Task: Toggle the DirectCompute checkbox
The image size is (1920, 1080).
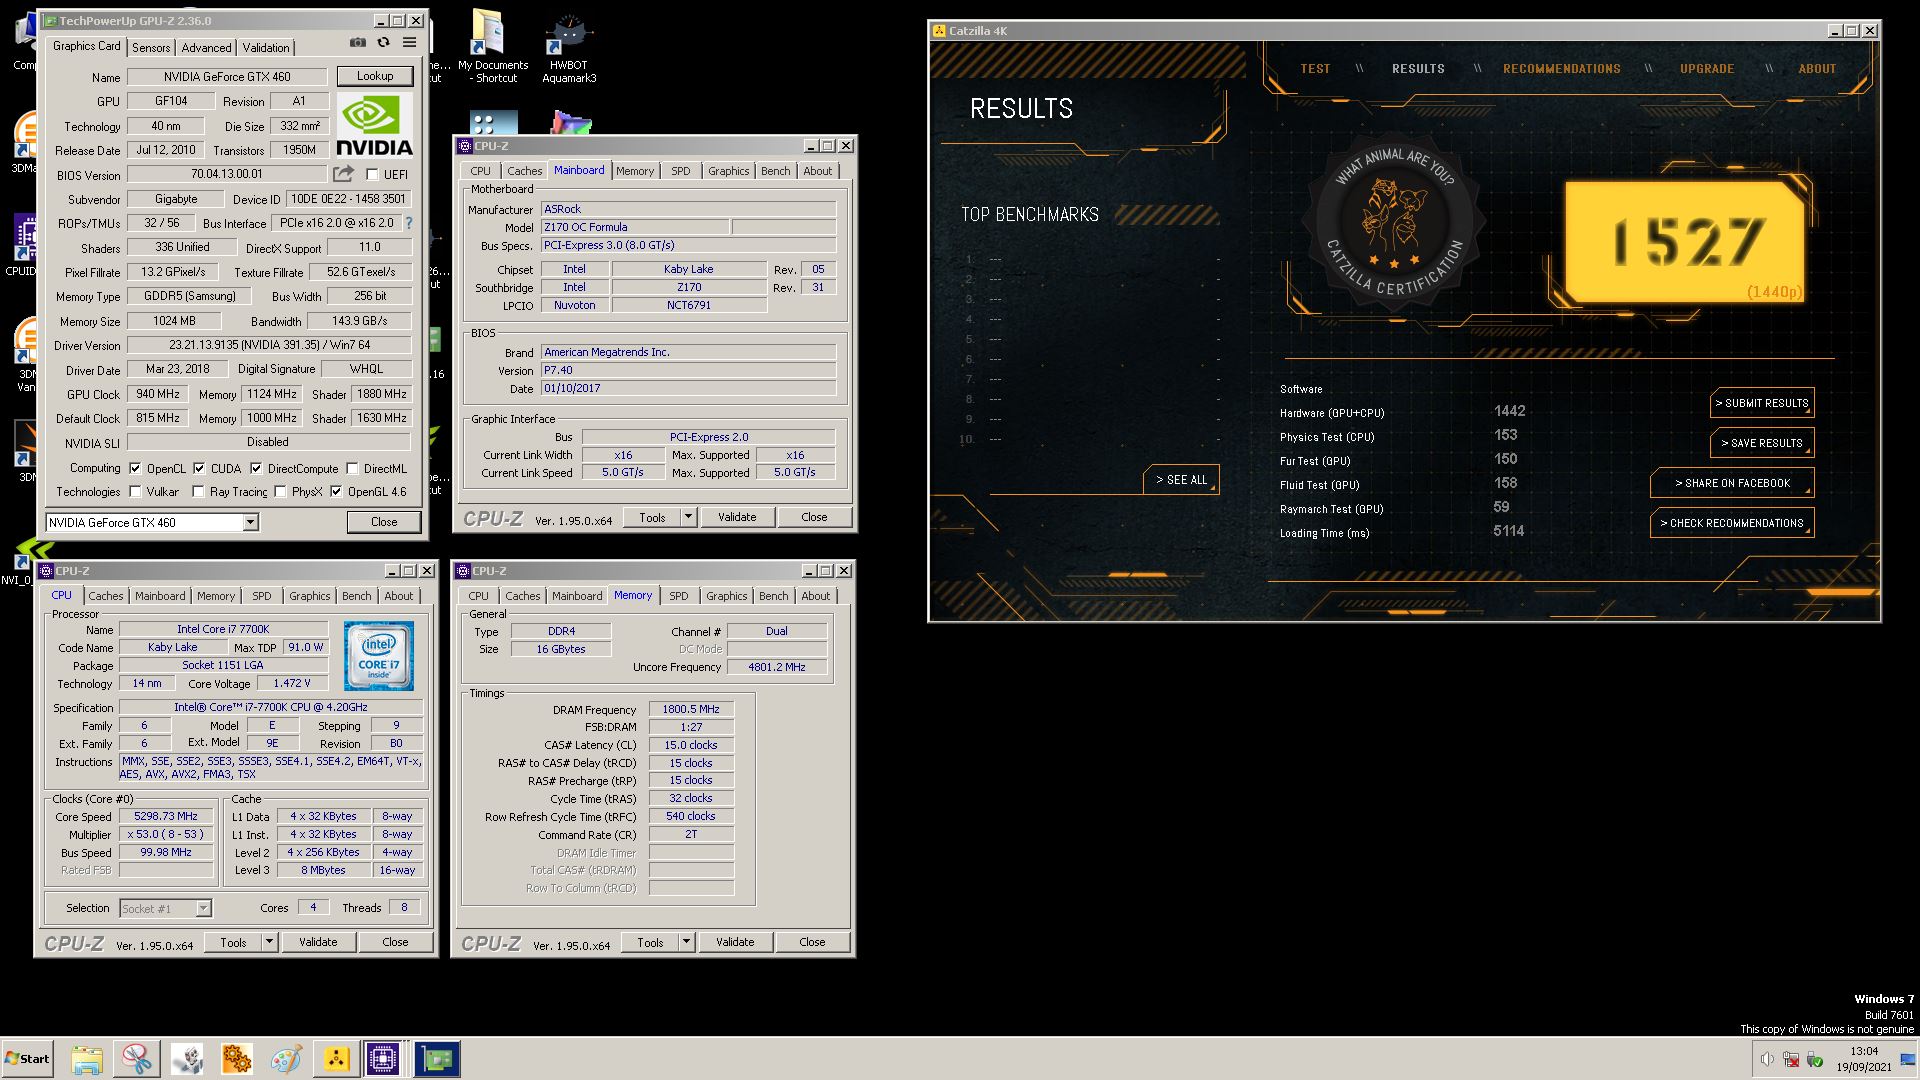Action: tap(256, 468)
